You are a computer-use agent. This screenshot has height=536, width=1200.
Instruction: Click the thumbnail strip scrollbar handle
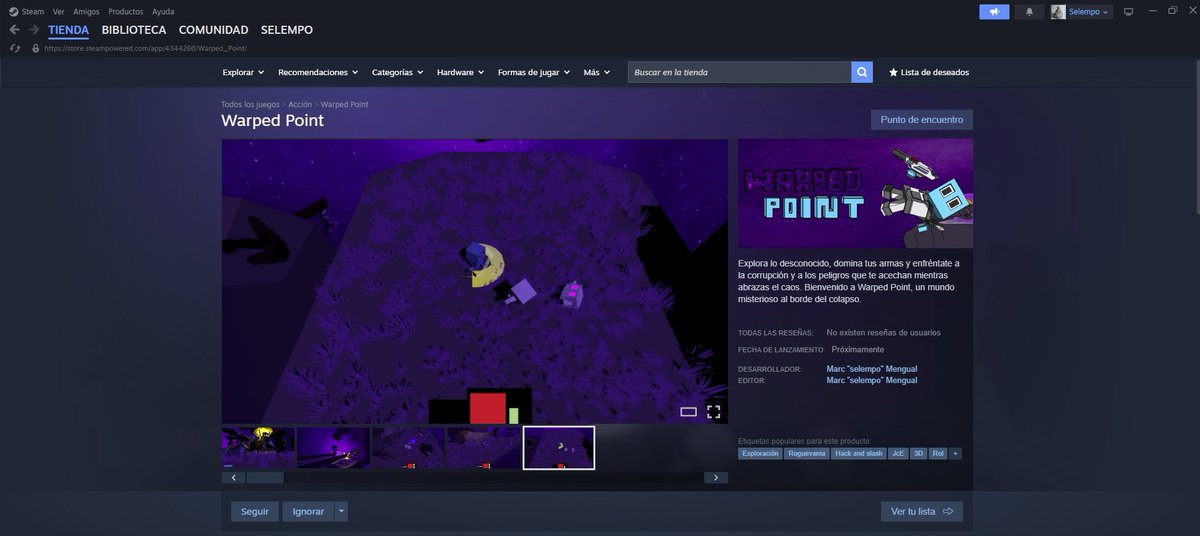click(265, 477)
